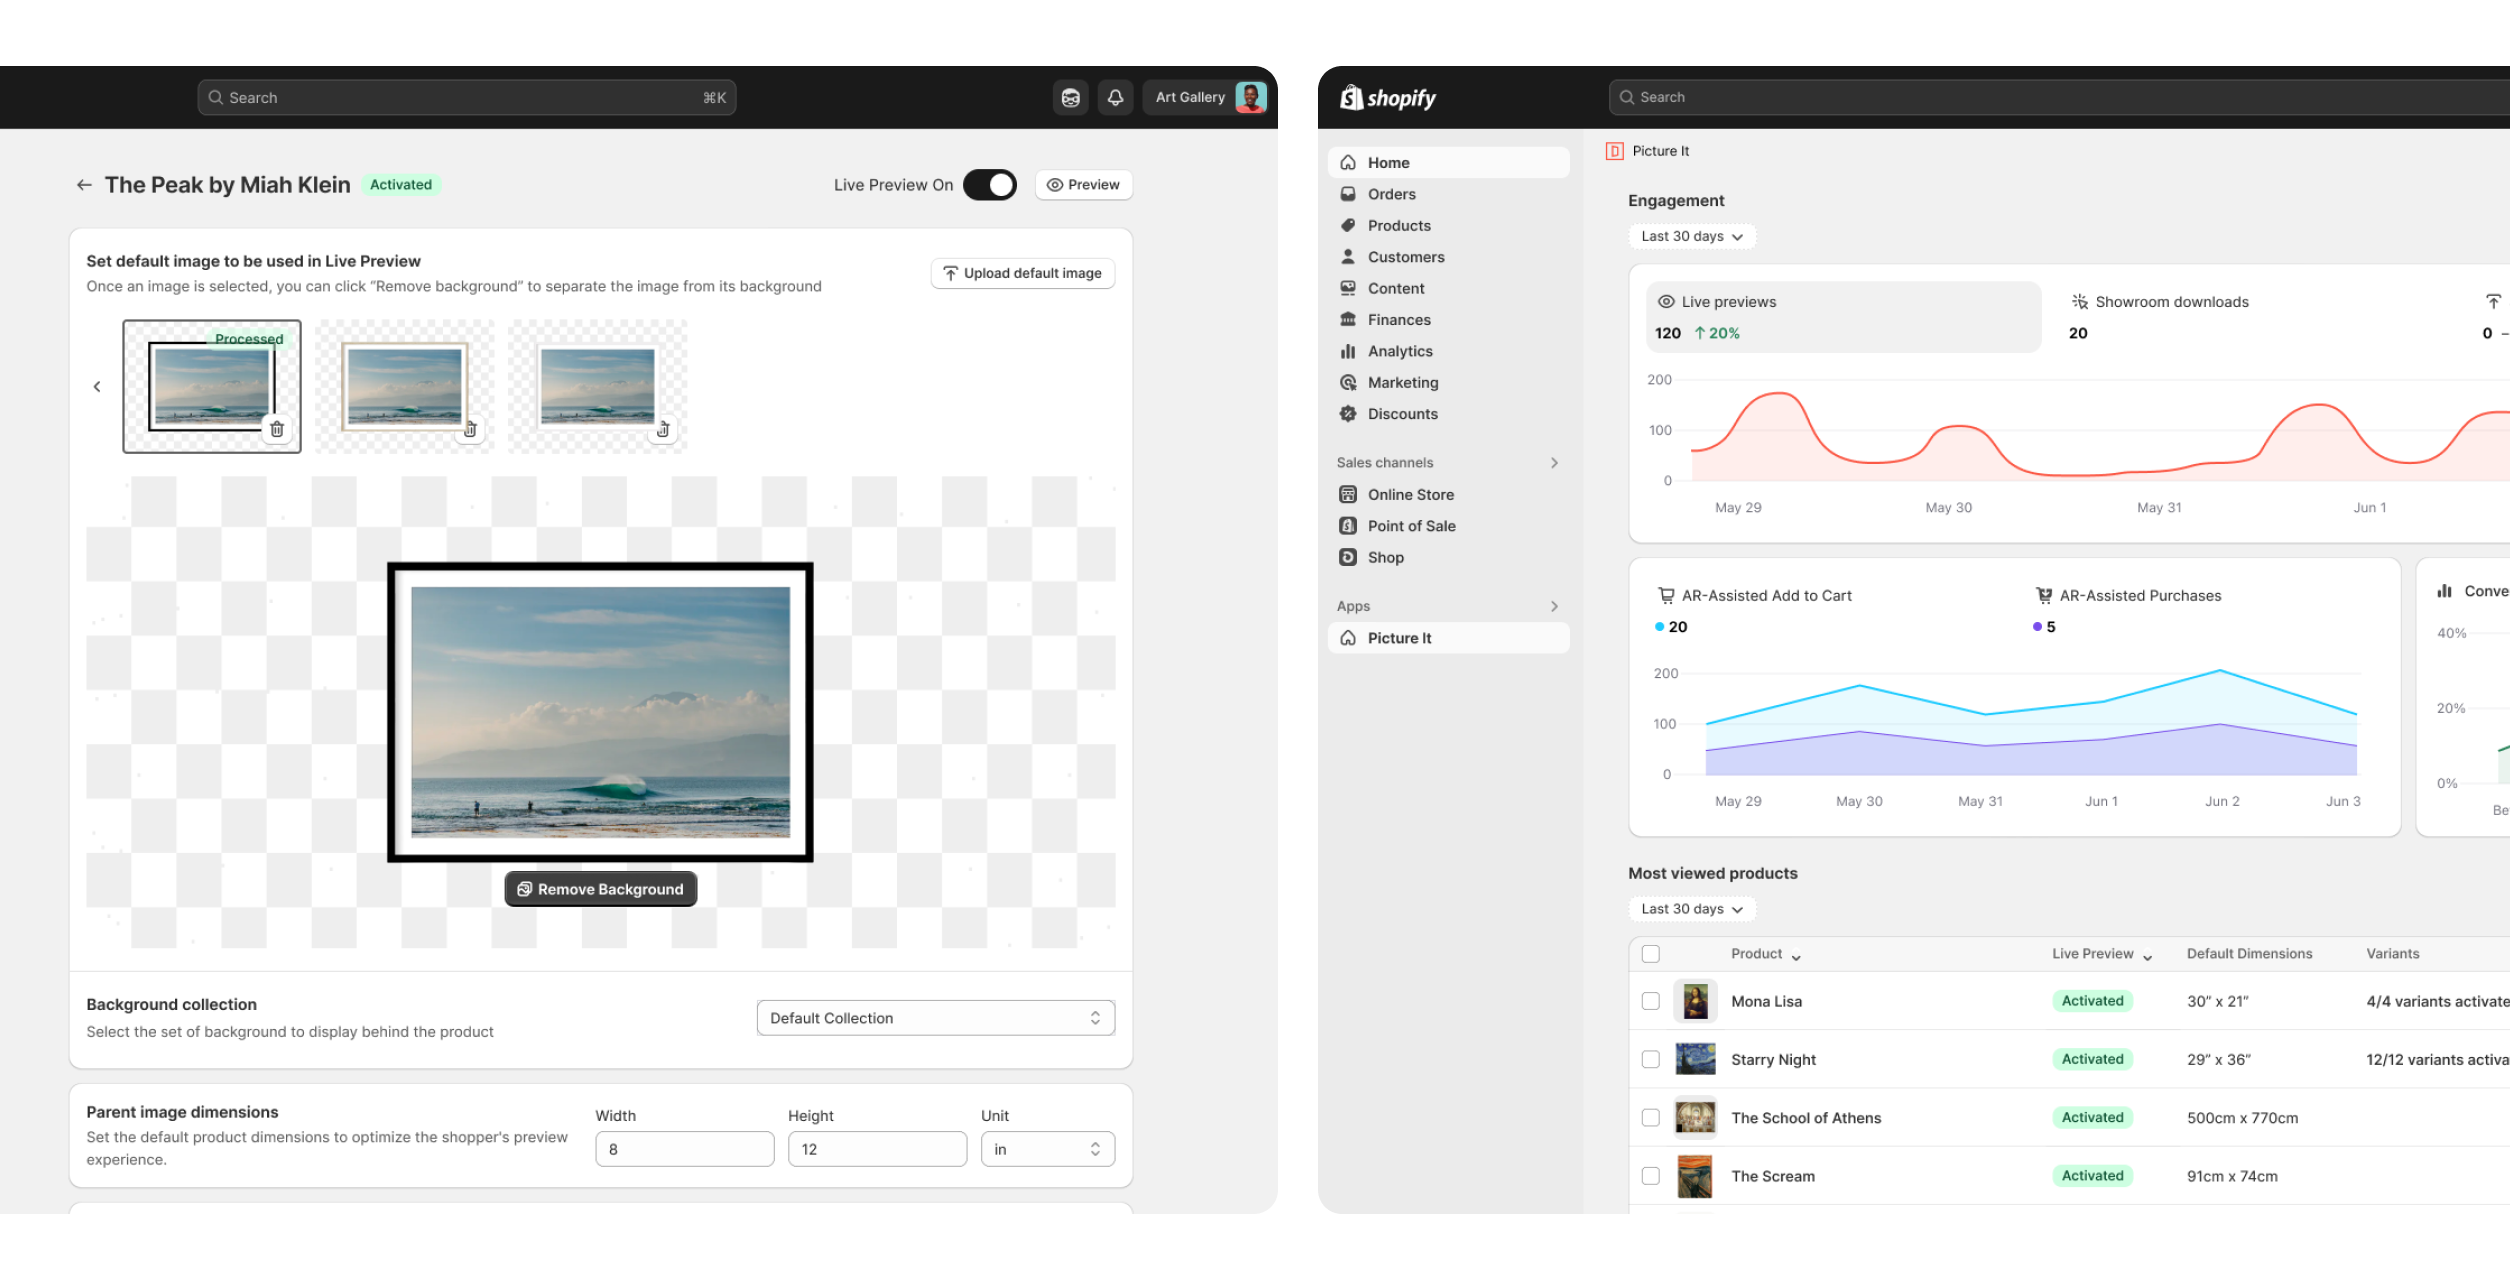
Task: Click Upload default image button
Action: click(x=1022, y=273)
